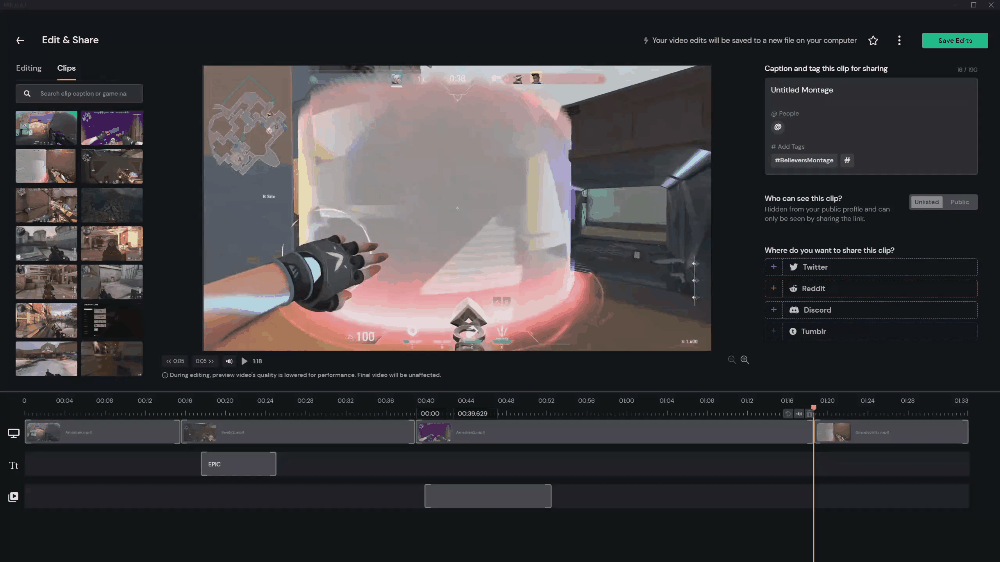Click the Save Edits button

[955, 40]
